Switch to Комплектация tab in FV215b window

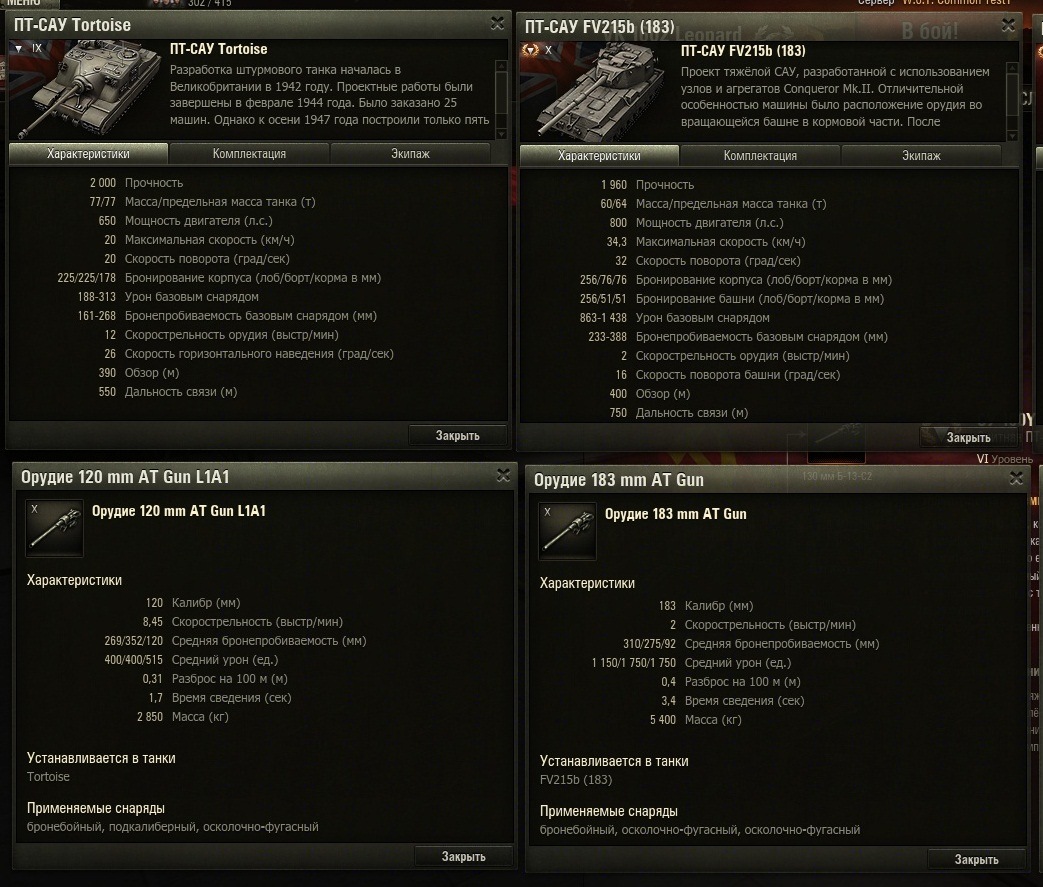760,156
